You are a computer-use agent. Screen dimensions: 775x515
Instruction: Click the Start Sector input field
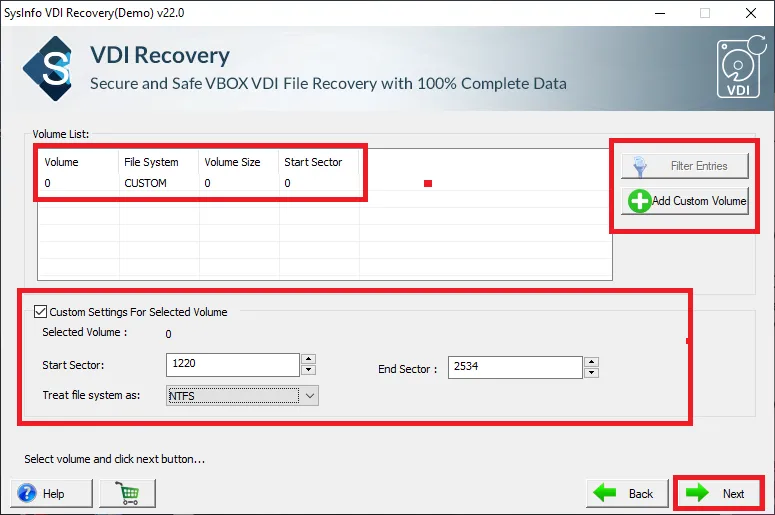tap(233, 365)
